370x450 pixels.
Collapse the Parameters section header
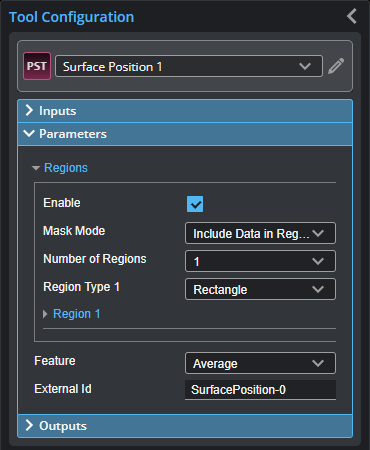tap(185, 134)
